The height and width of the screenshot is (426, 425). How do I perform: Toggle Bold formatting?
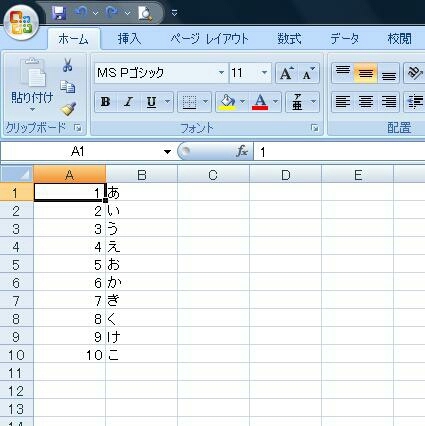tap(105, 102)
